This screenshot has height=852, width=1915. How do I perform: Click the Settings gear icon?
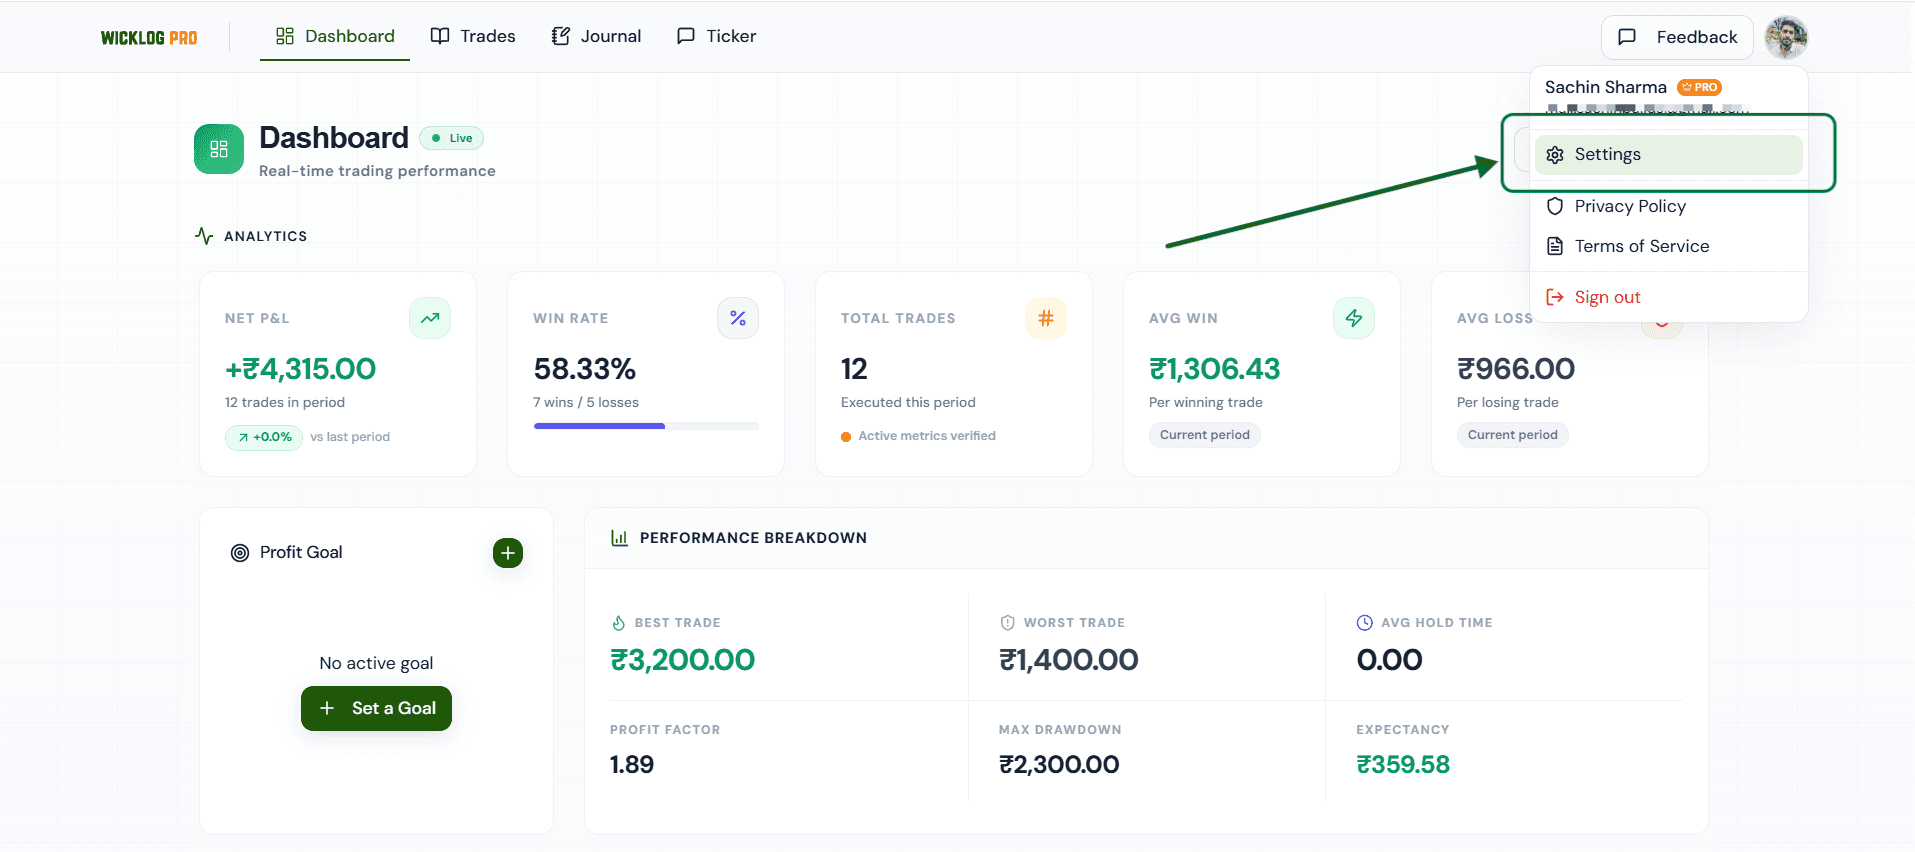(x=1555, y=155)
